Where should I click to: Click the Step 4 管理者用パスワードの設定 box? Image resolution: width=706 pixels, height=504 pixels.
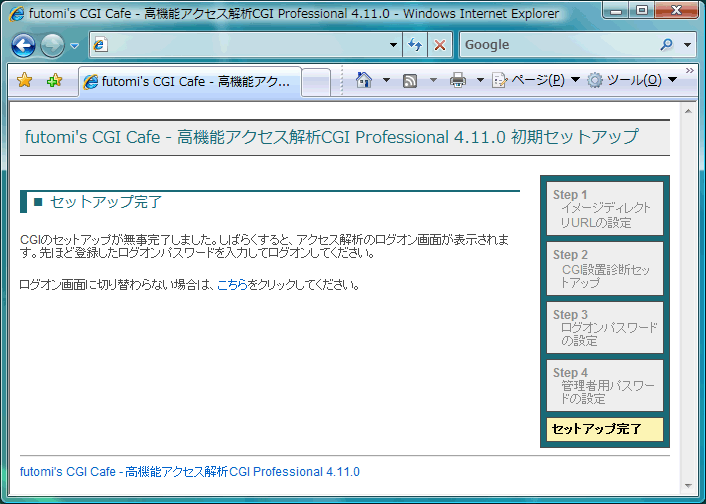tap(605, 386)
